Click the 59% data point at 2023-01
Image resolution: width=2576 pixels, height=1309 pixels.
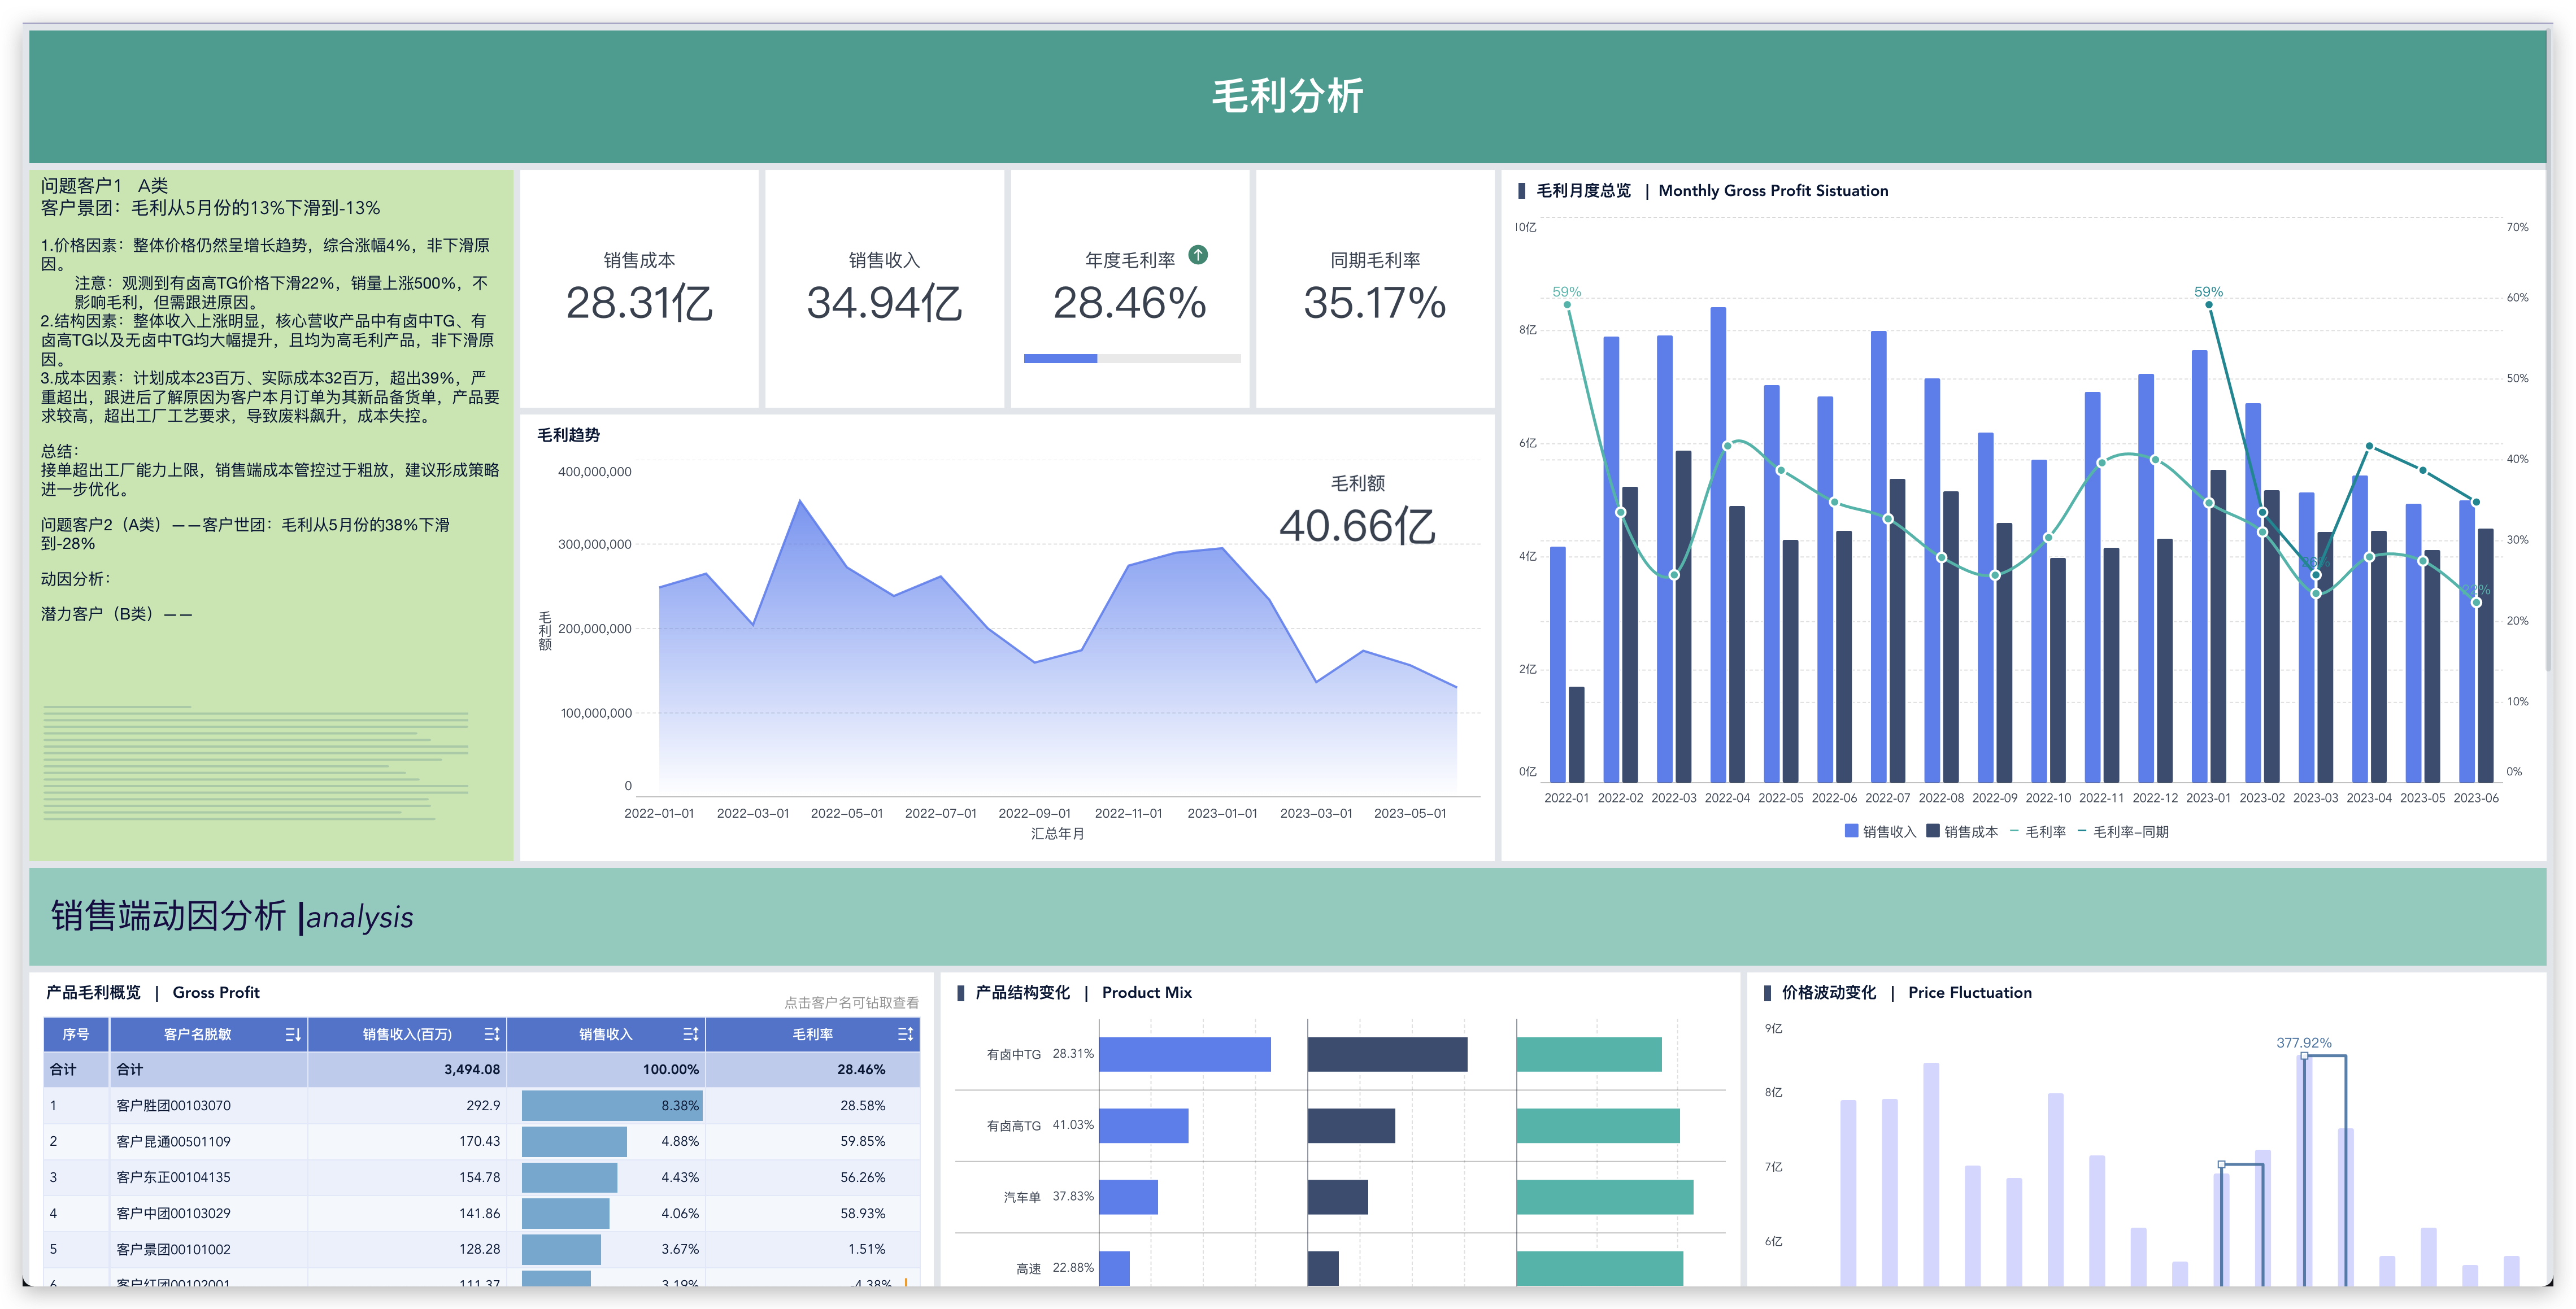pyautogui.click(x=2208, y=305)
